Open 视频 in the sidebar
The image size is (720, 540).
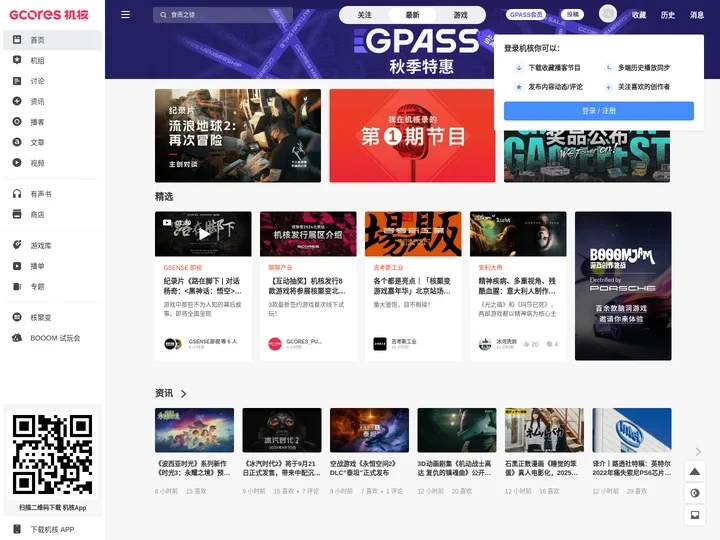(x=52, y=163)
